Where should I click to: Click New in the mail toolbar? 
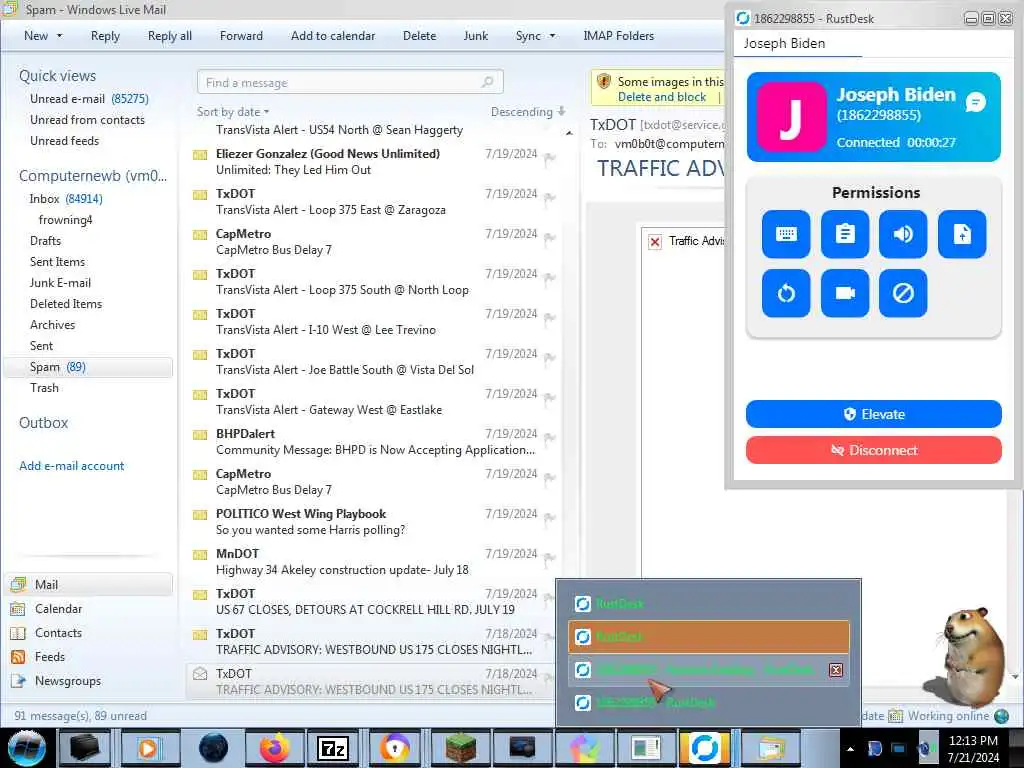point(36,36)
